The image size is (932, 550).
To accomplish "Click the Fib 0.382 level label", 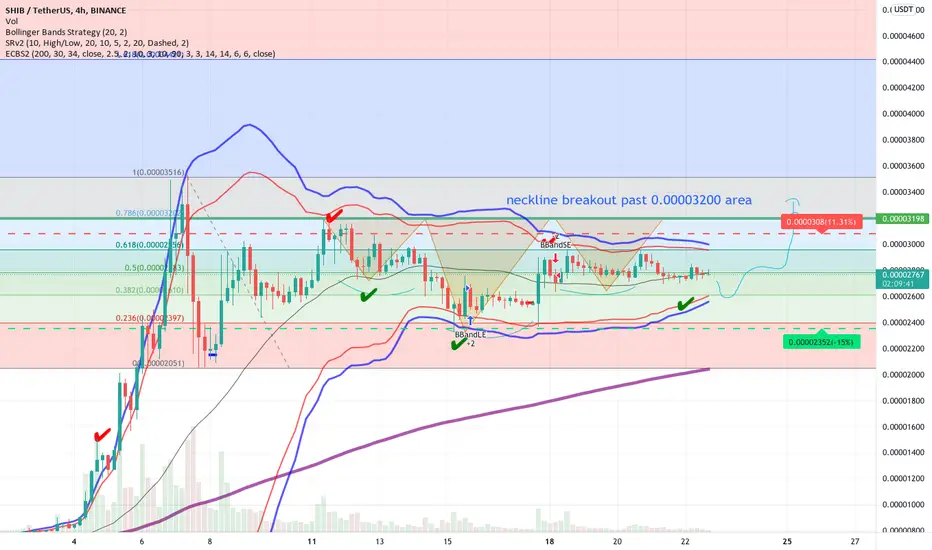I will point(150,290).
